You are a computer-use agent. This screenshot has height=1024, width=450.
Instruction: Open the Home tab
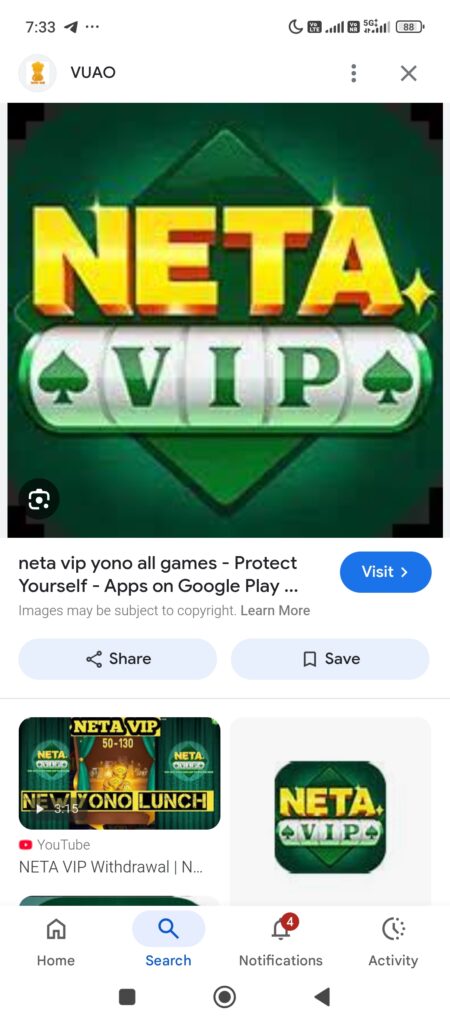(56, 941)
